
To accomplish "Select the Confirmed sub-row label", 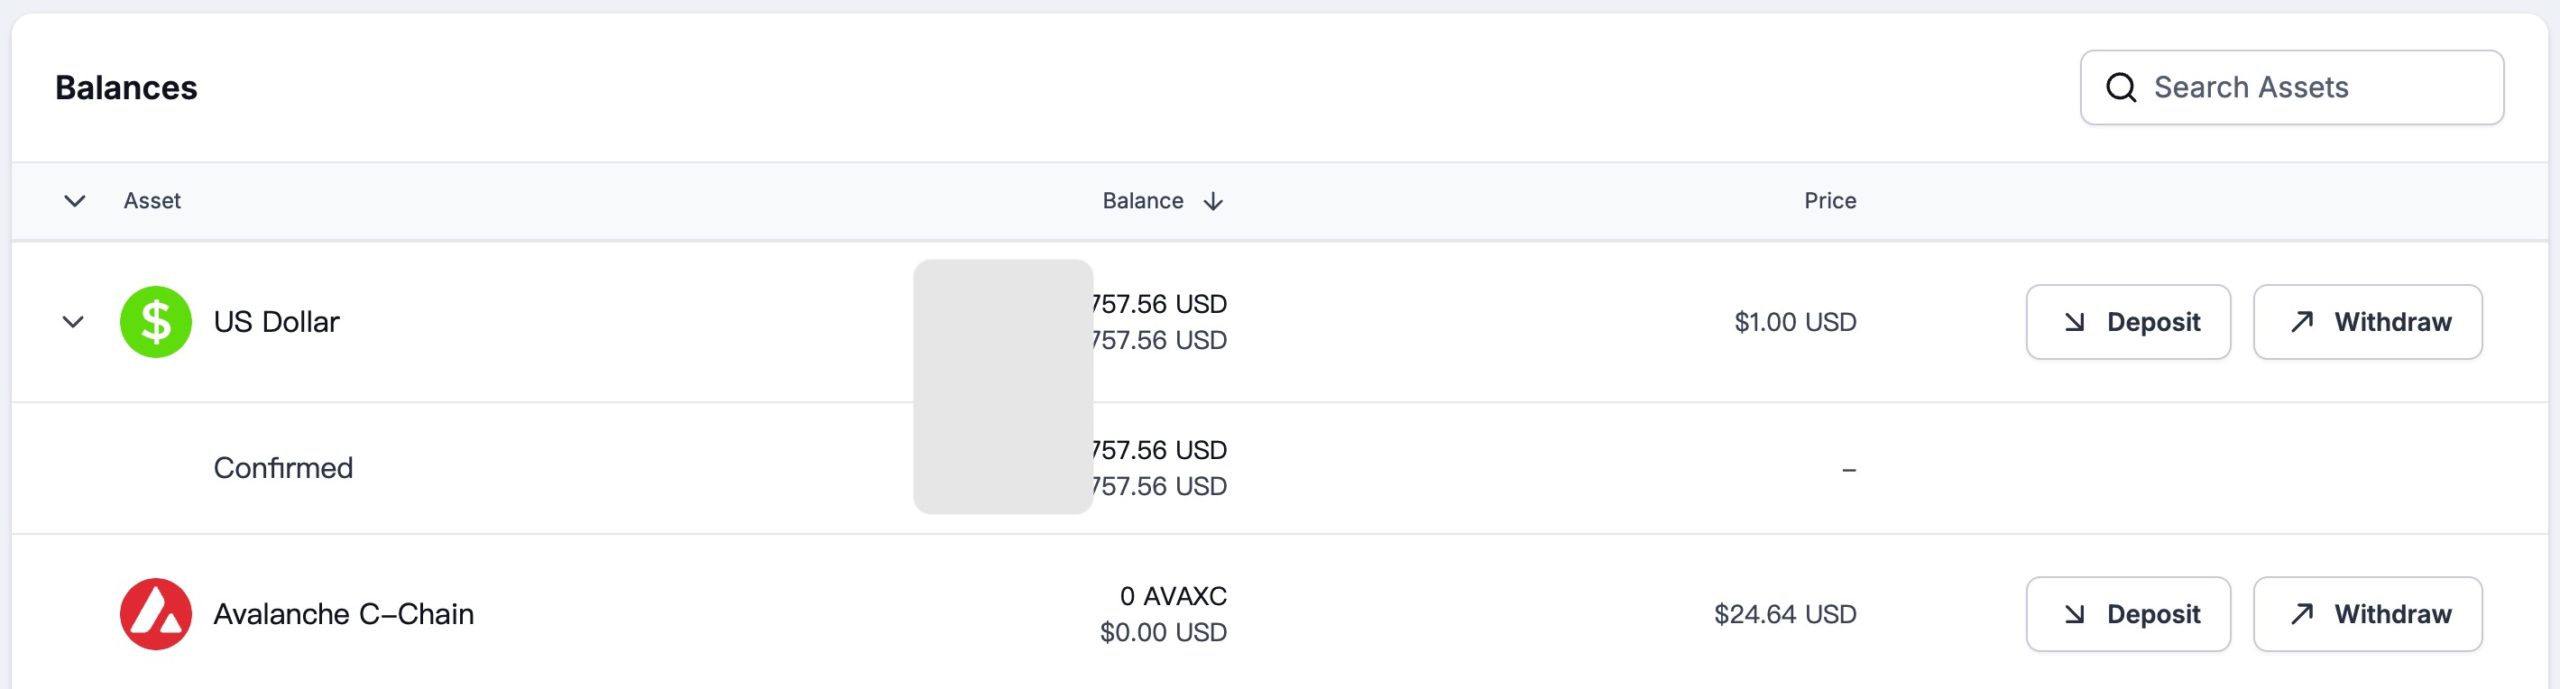I will pos(283,468).
